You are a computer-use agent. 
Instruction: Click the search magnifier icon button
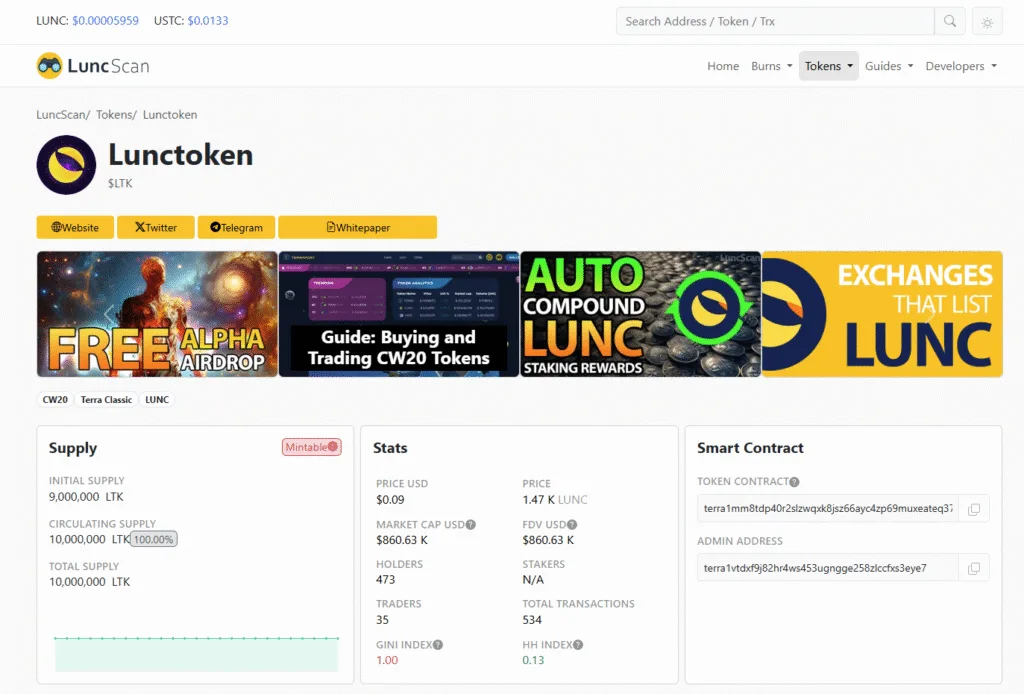pos(950,21)
